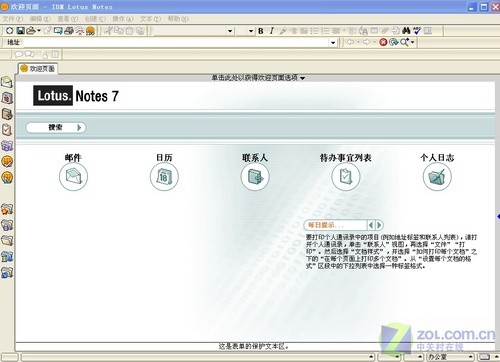Click the 联系人 Contacts circle icon
Screen dimensions: 500x362
coord(255,177)
